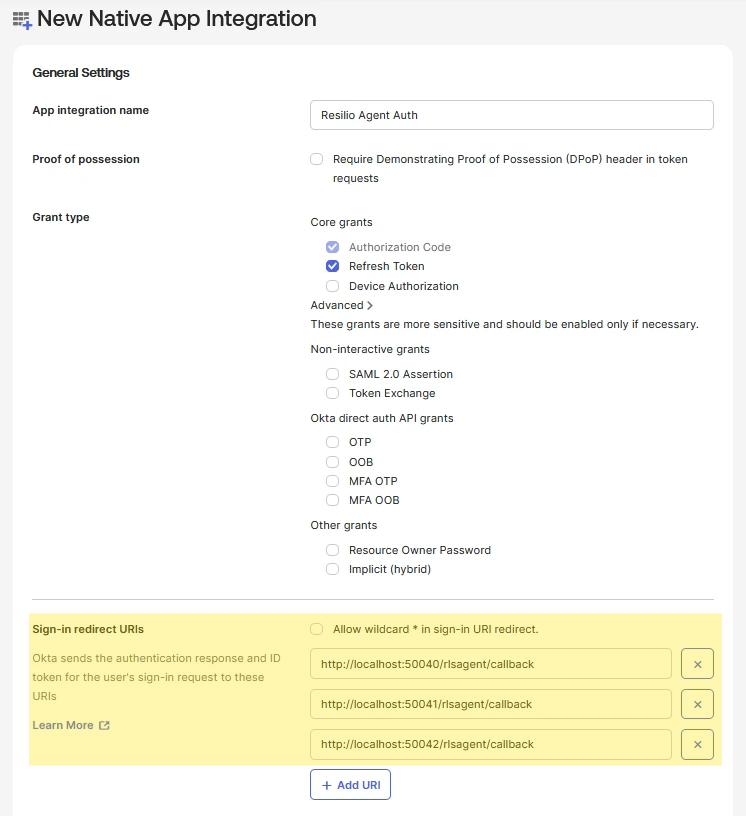Remove the localhost:50041 redirect URI
The image size is (746, 816).
click(697, 704)
